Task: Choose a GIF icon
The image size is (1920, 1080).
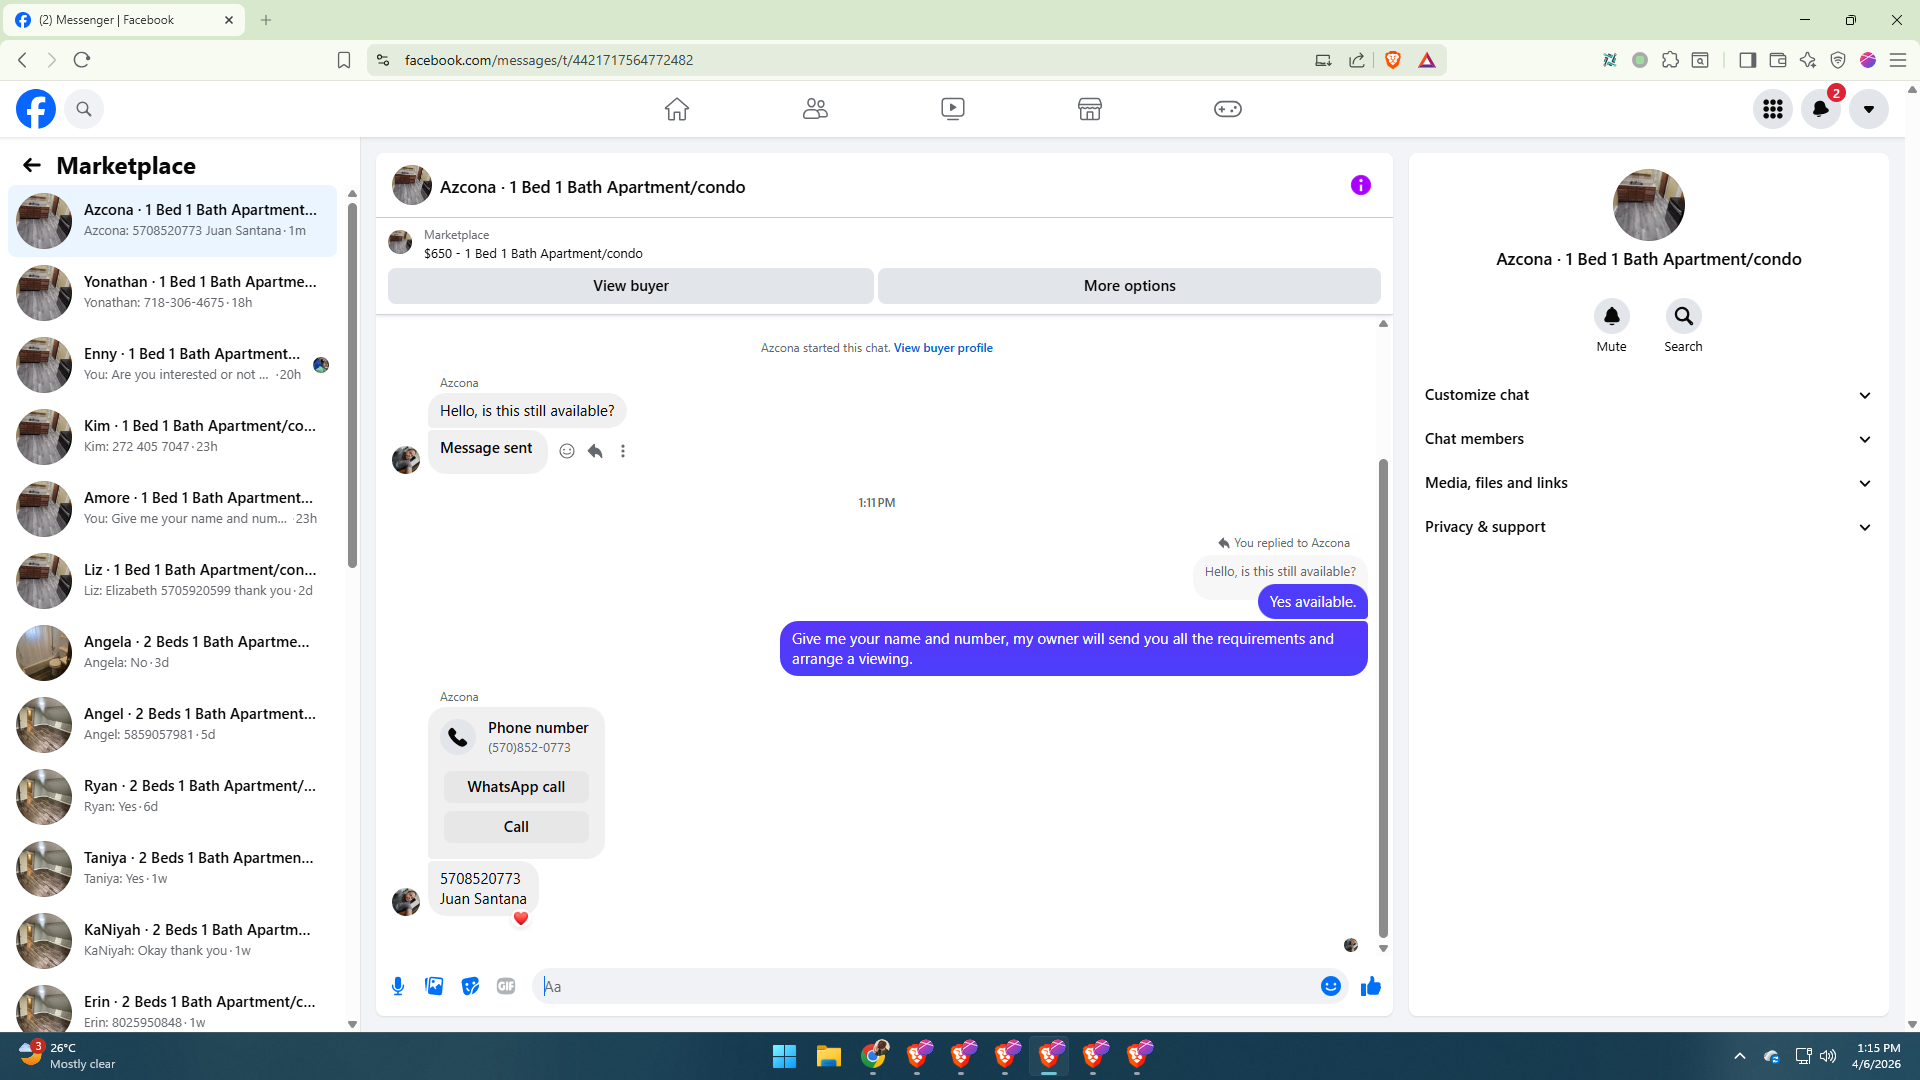Action: coord(506,986)
